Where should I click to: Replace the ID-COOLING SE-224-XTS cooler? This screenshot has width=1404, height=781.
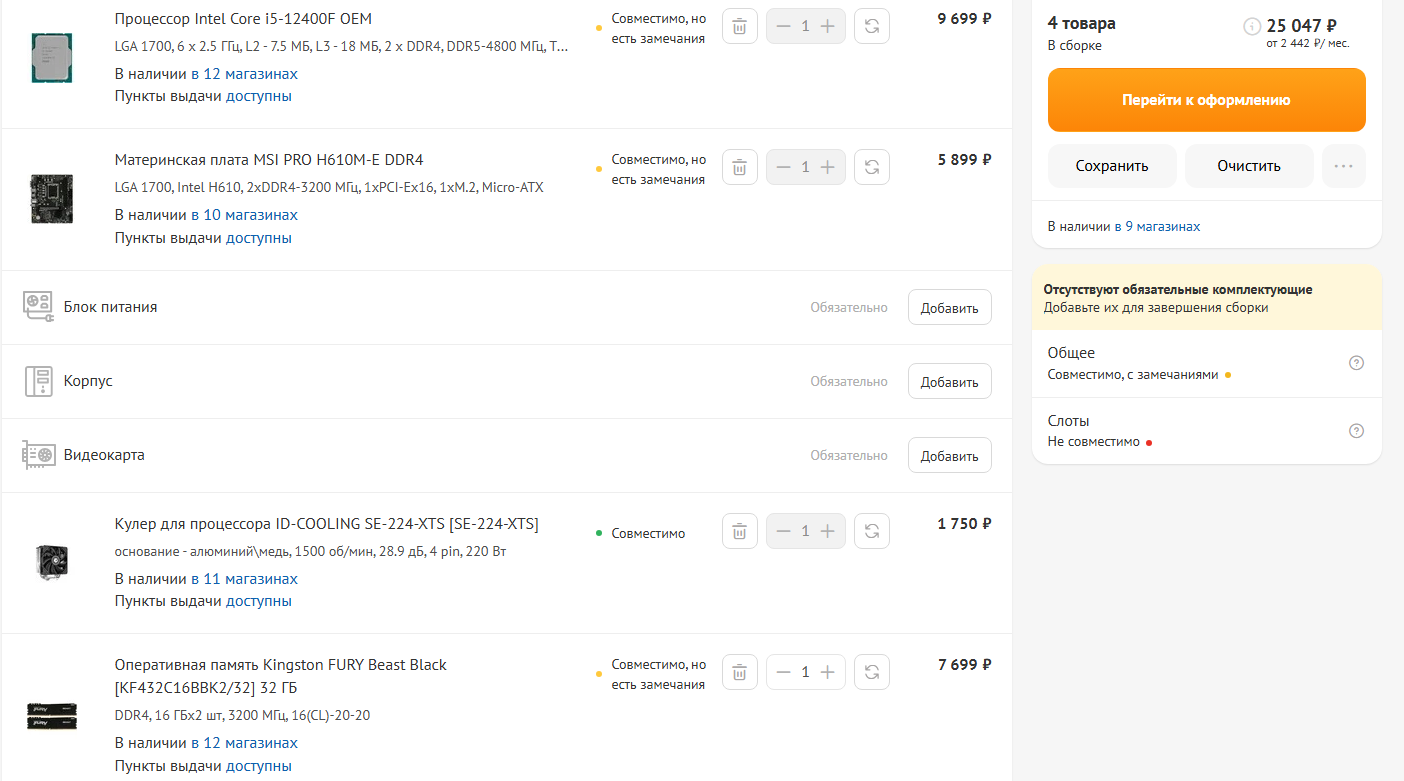pos(872,531)
